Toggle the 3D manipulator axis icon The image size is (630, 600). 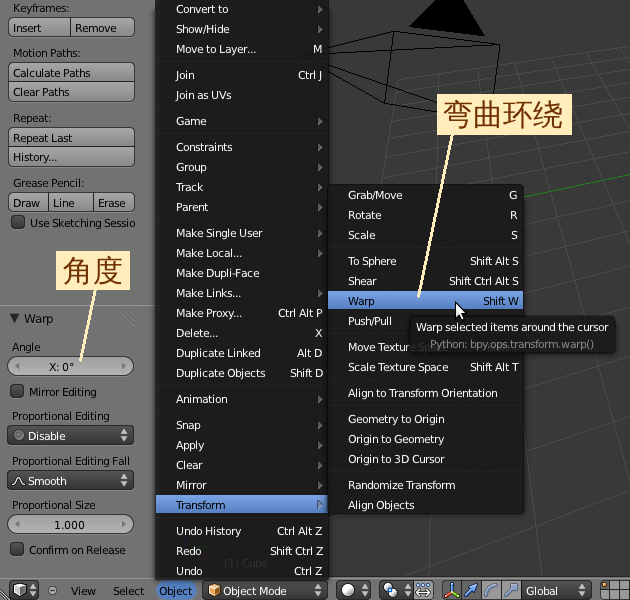coord(452,590)
